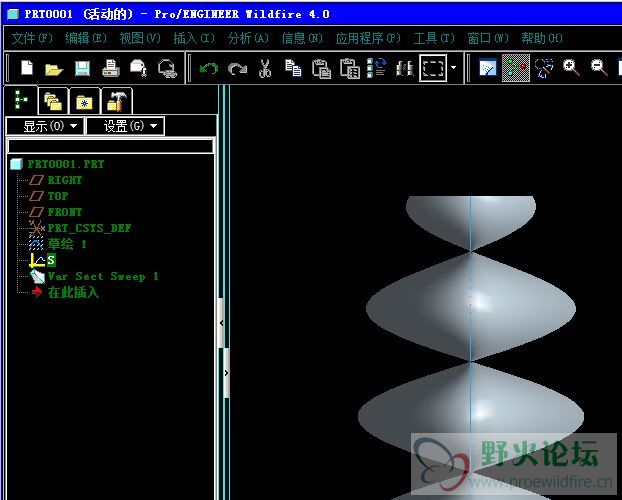The height and width of the screenshot is (500, 622).
Task: Select PRT0001.PRT root tree node
Action: tap(65, 164)
